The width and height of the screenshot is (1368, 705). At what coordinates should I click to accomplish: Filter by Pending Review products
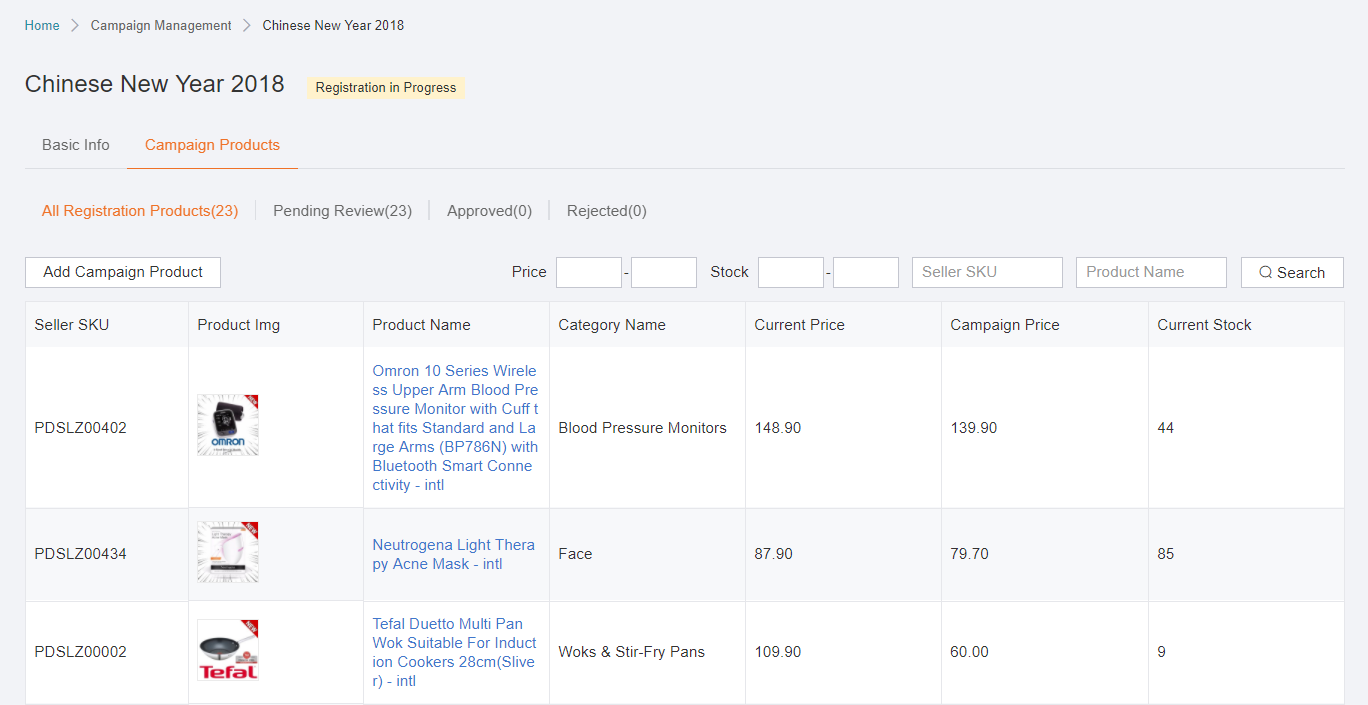click(x=342, y=211)
